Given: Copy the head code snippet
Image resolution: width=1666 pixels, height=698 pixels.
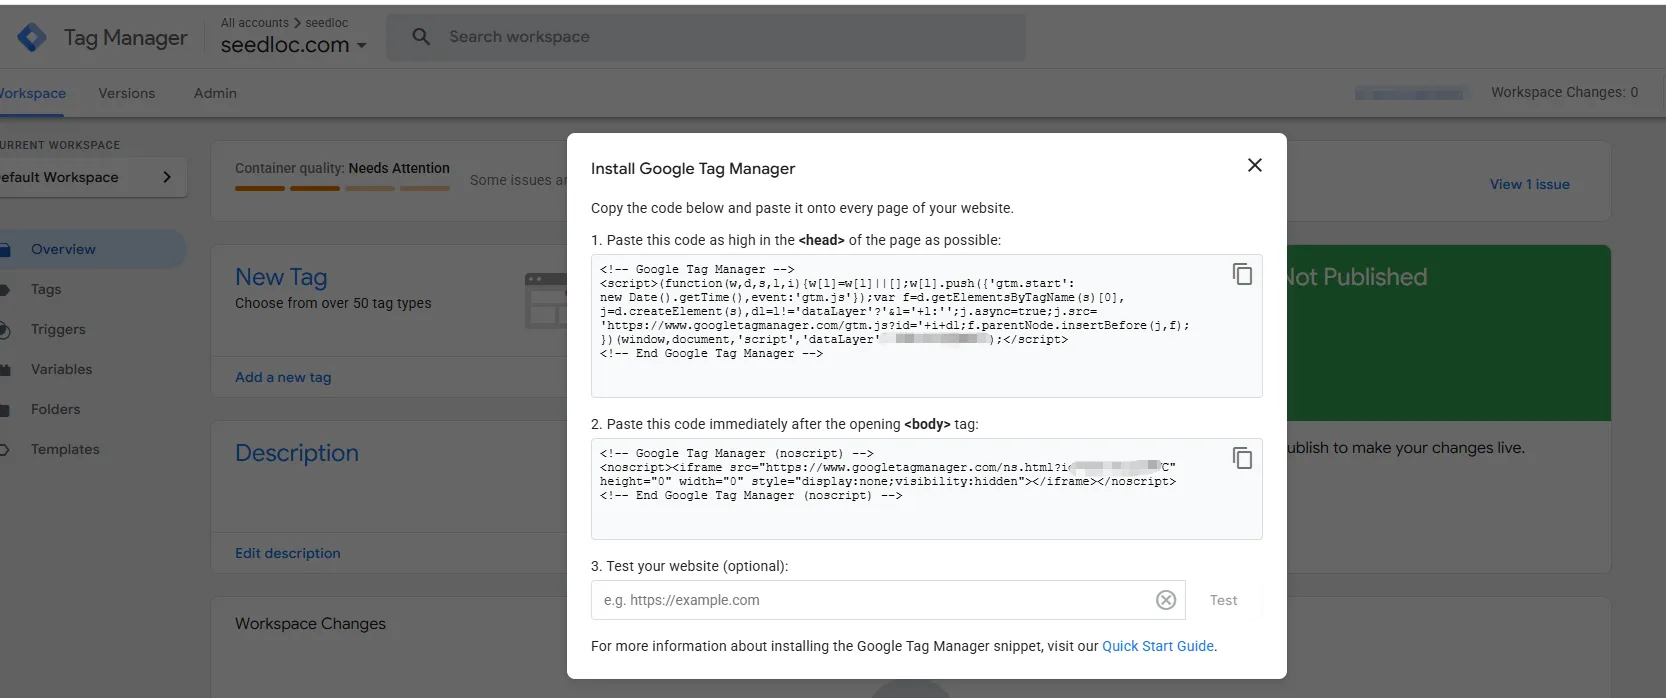Looking at the screenshot, I should pyautogui.click(x=1242, y=274).
